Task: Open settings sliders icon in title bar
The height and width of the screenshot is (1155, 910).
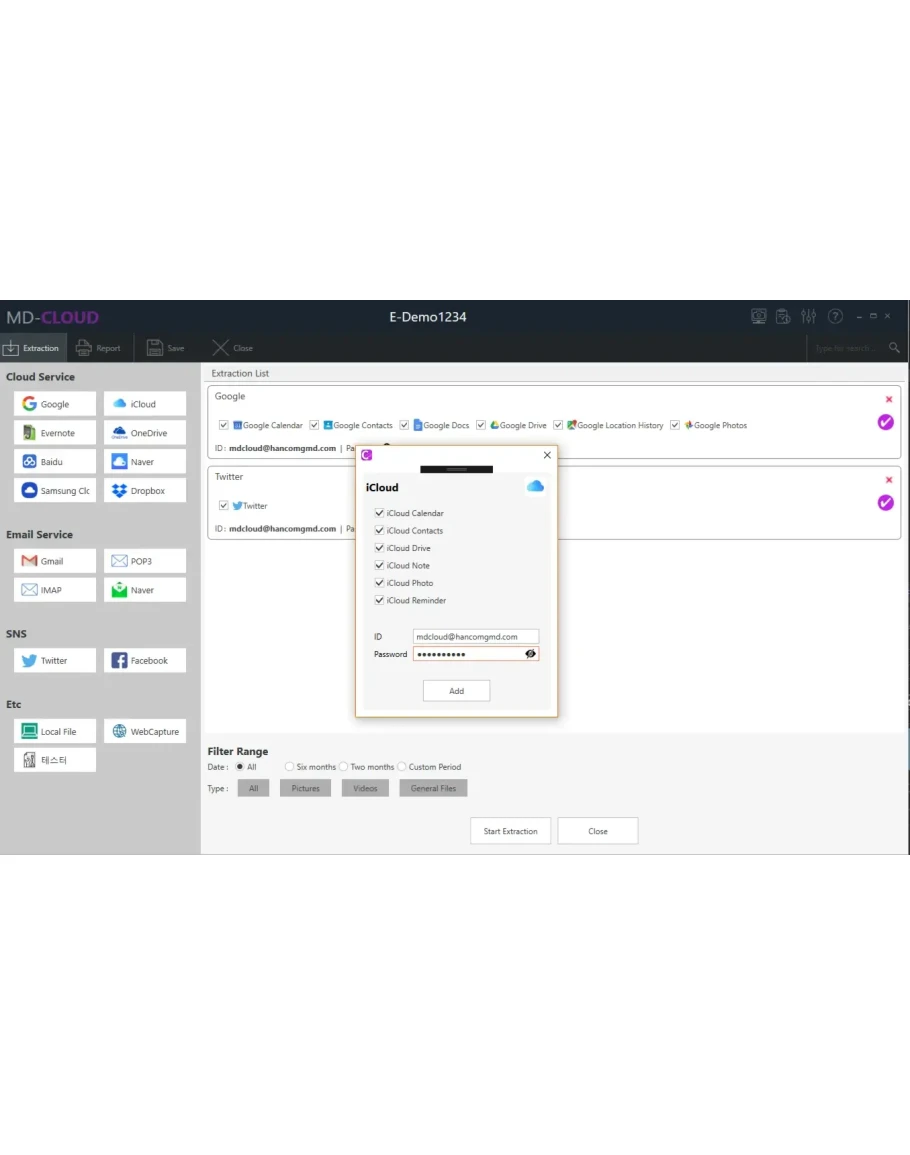Action: (809, 317)
